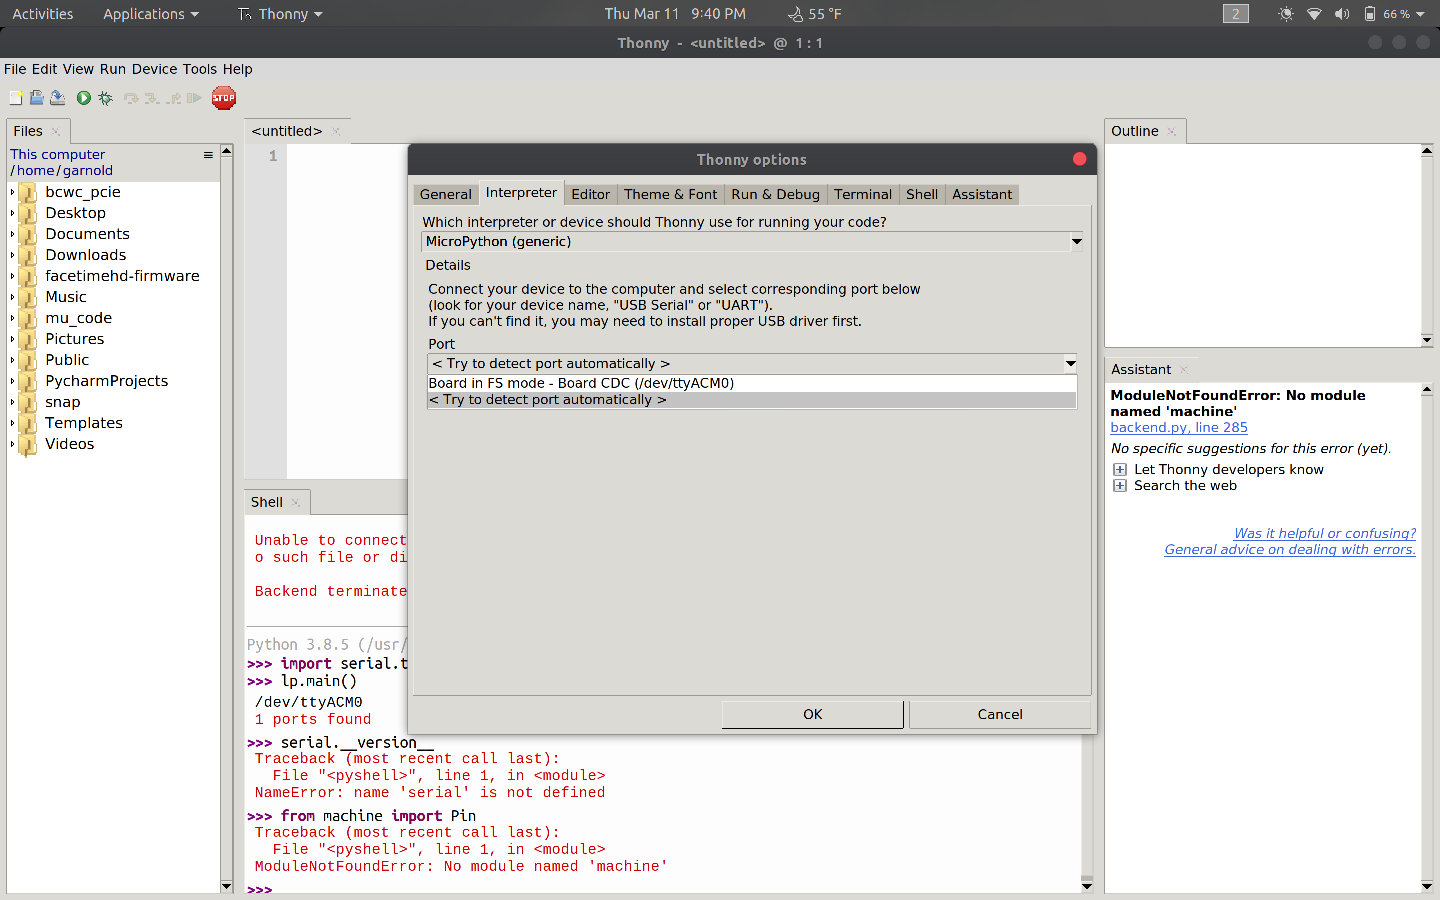Open the Port combo box arrow
Screen dimensions: 1440x900
(1070, 364)
